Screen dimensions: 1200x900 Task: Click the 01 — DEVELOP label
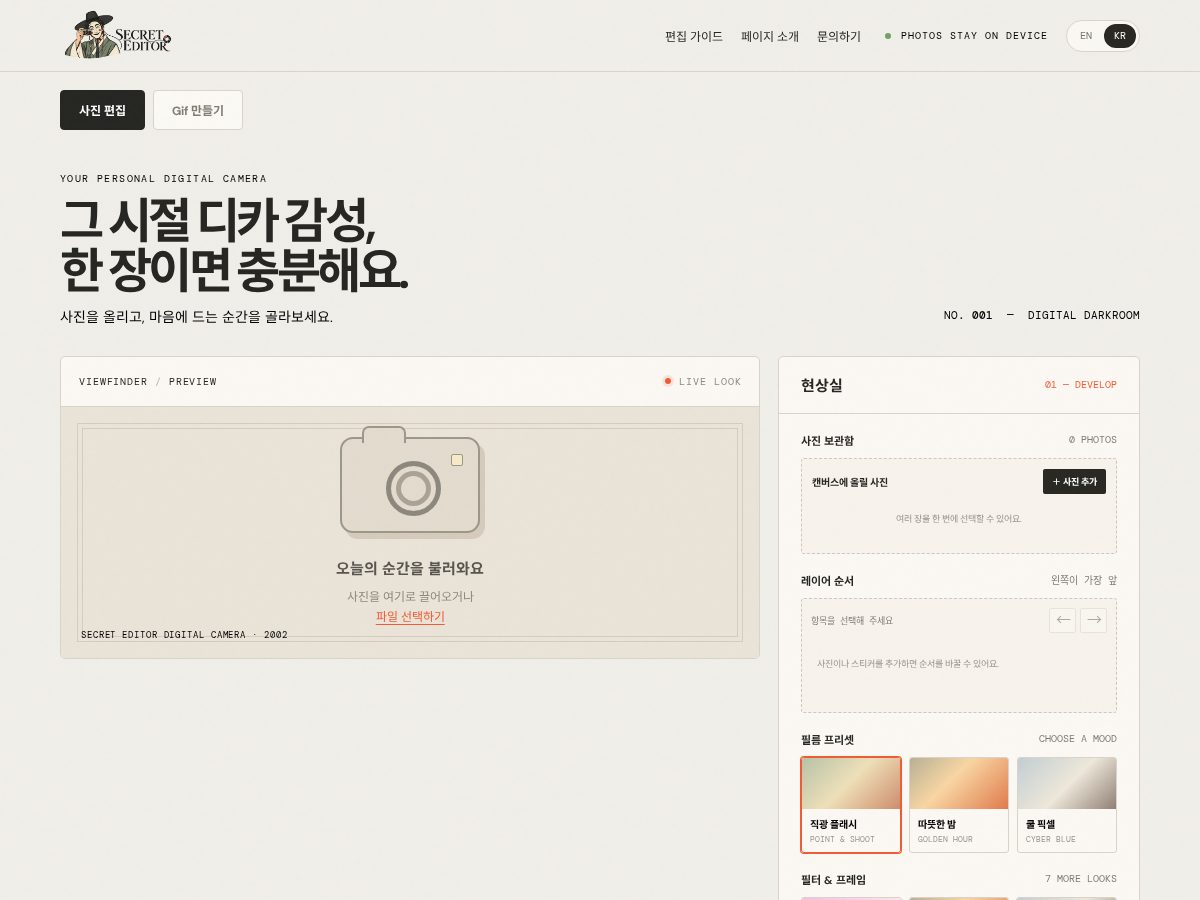[1081, 385]
